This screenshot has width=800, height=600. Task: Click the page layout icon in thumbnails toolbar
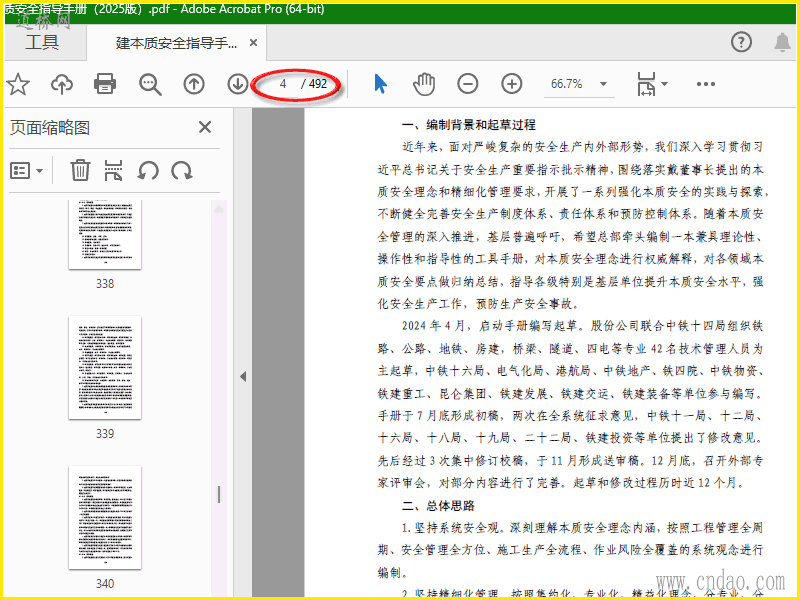(x=113, y=170)
